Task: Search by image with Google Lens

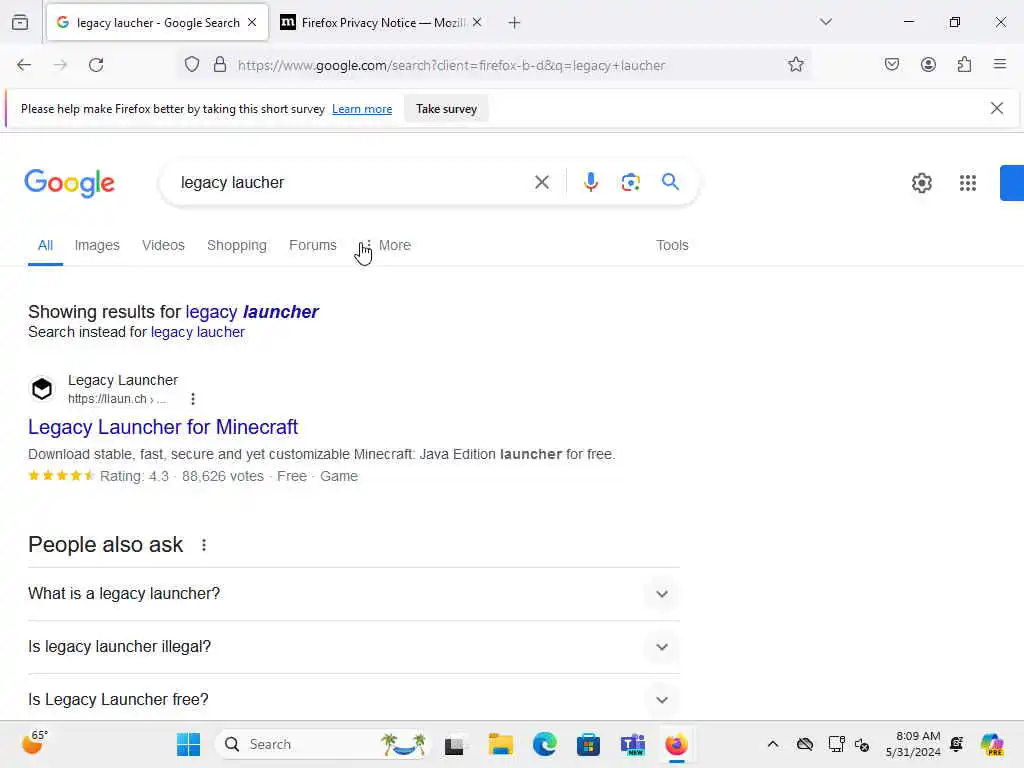Action: 630,182
